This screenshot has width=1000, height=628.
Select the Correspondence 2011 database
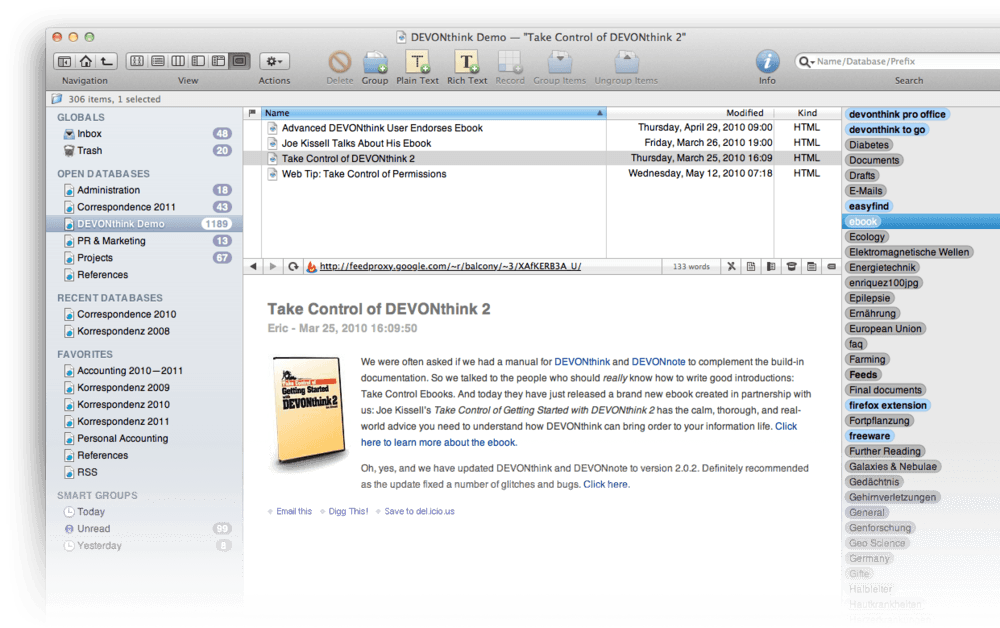145,207
